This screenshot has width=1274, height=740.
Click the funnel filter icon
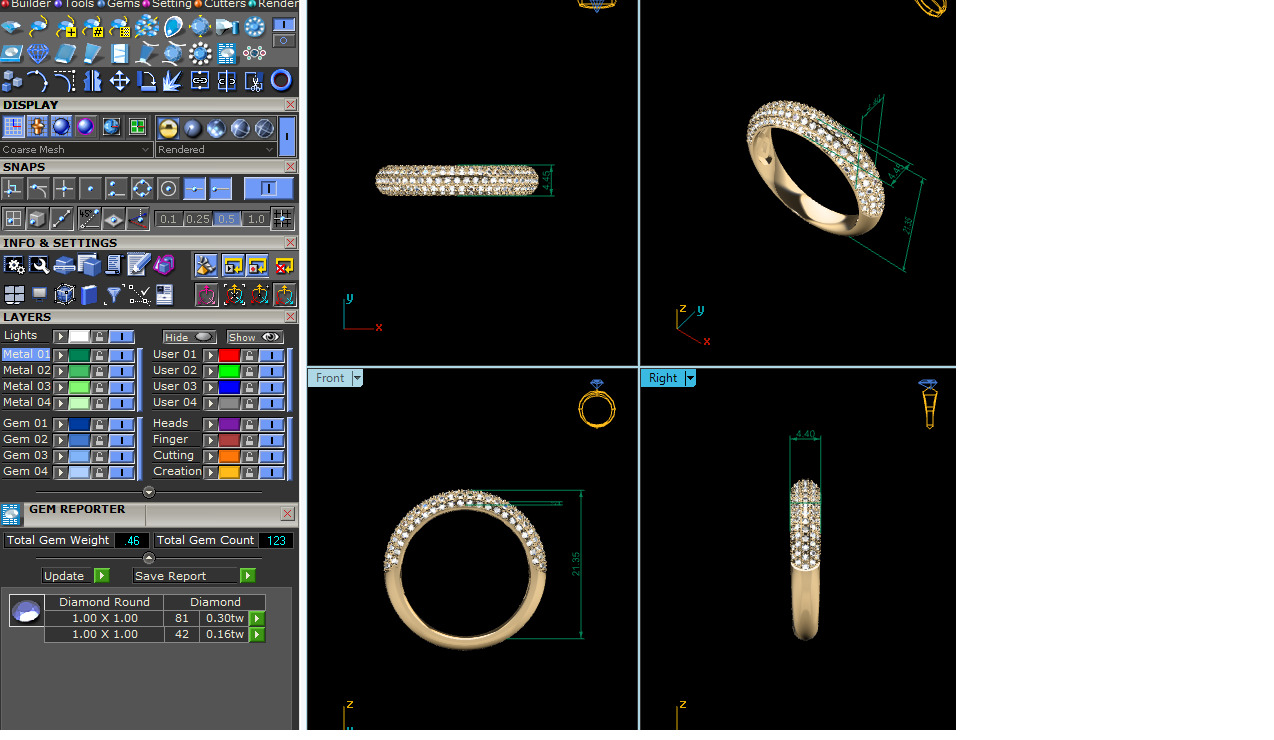pyautogui.click(x=113, y=294)
